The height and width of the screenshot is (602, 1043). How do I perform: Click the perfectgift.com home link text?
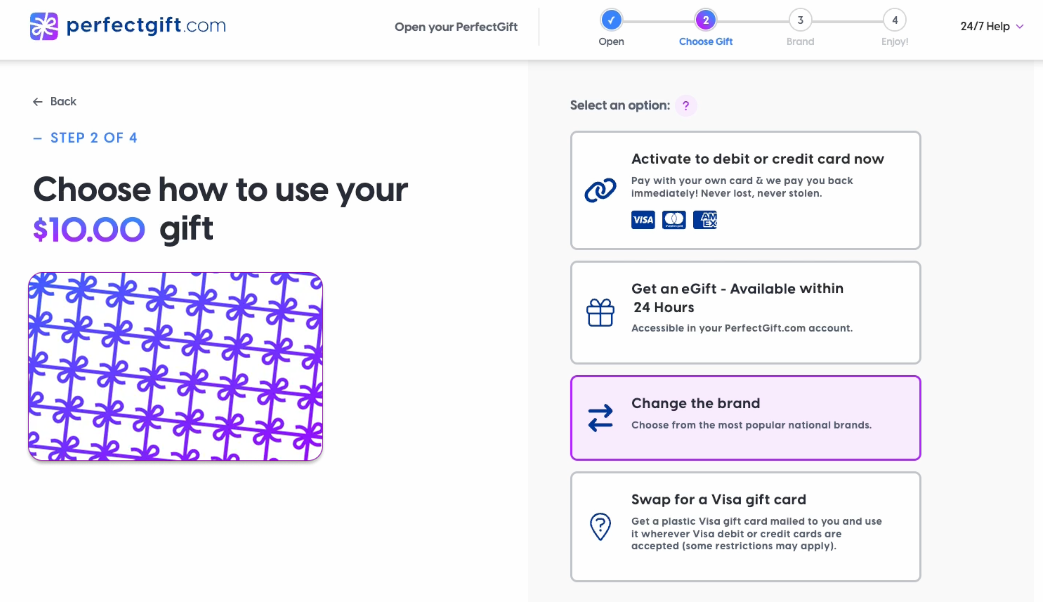pyautogui.click(x=146, y=26)
